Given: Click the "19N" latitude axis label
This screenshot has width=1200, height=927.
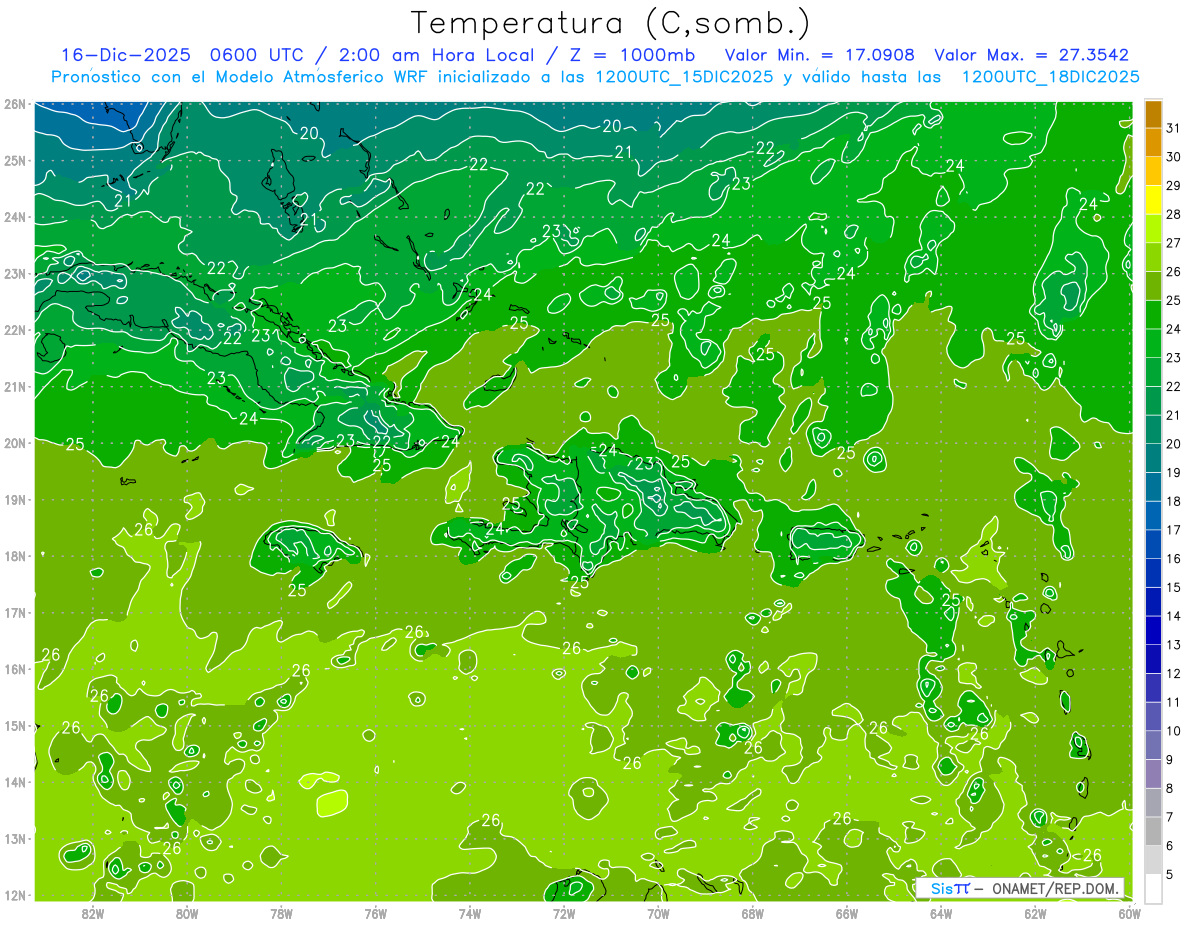Looking at the screenshot, I should 15,499.
